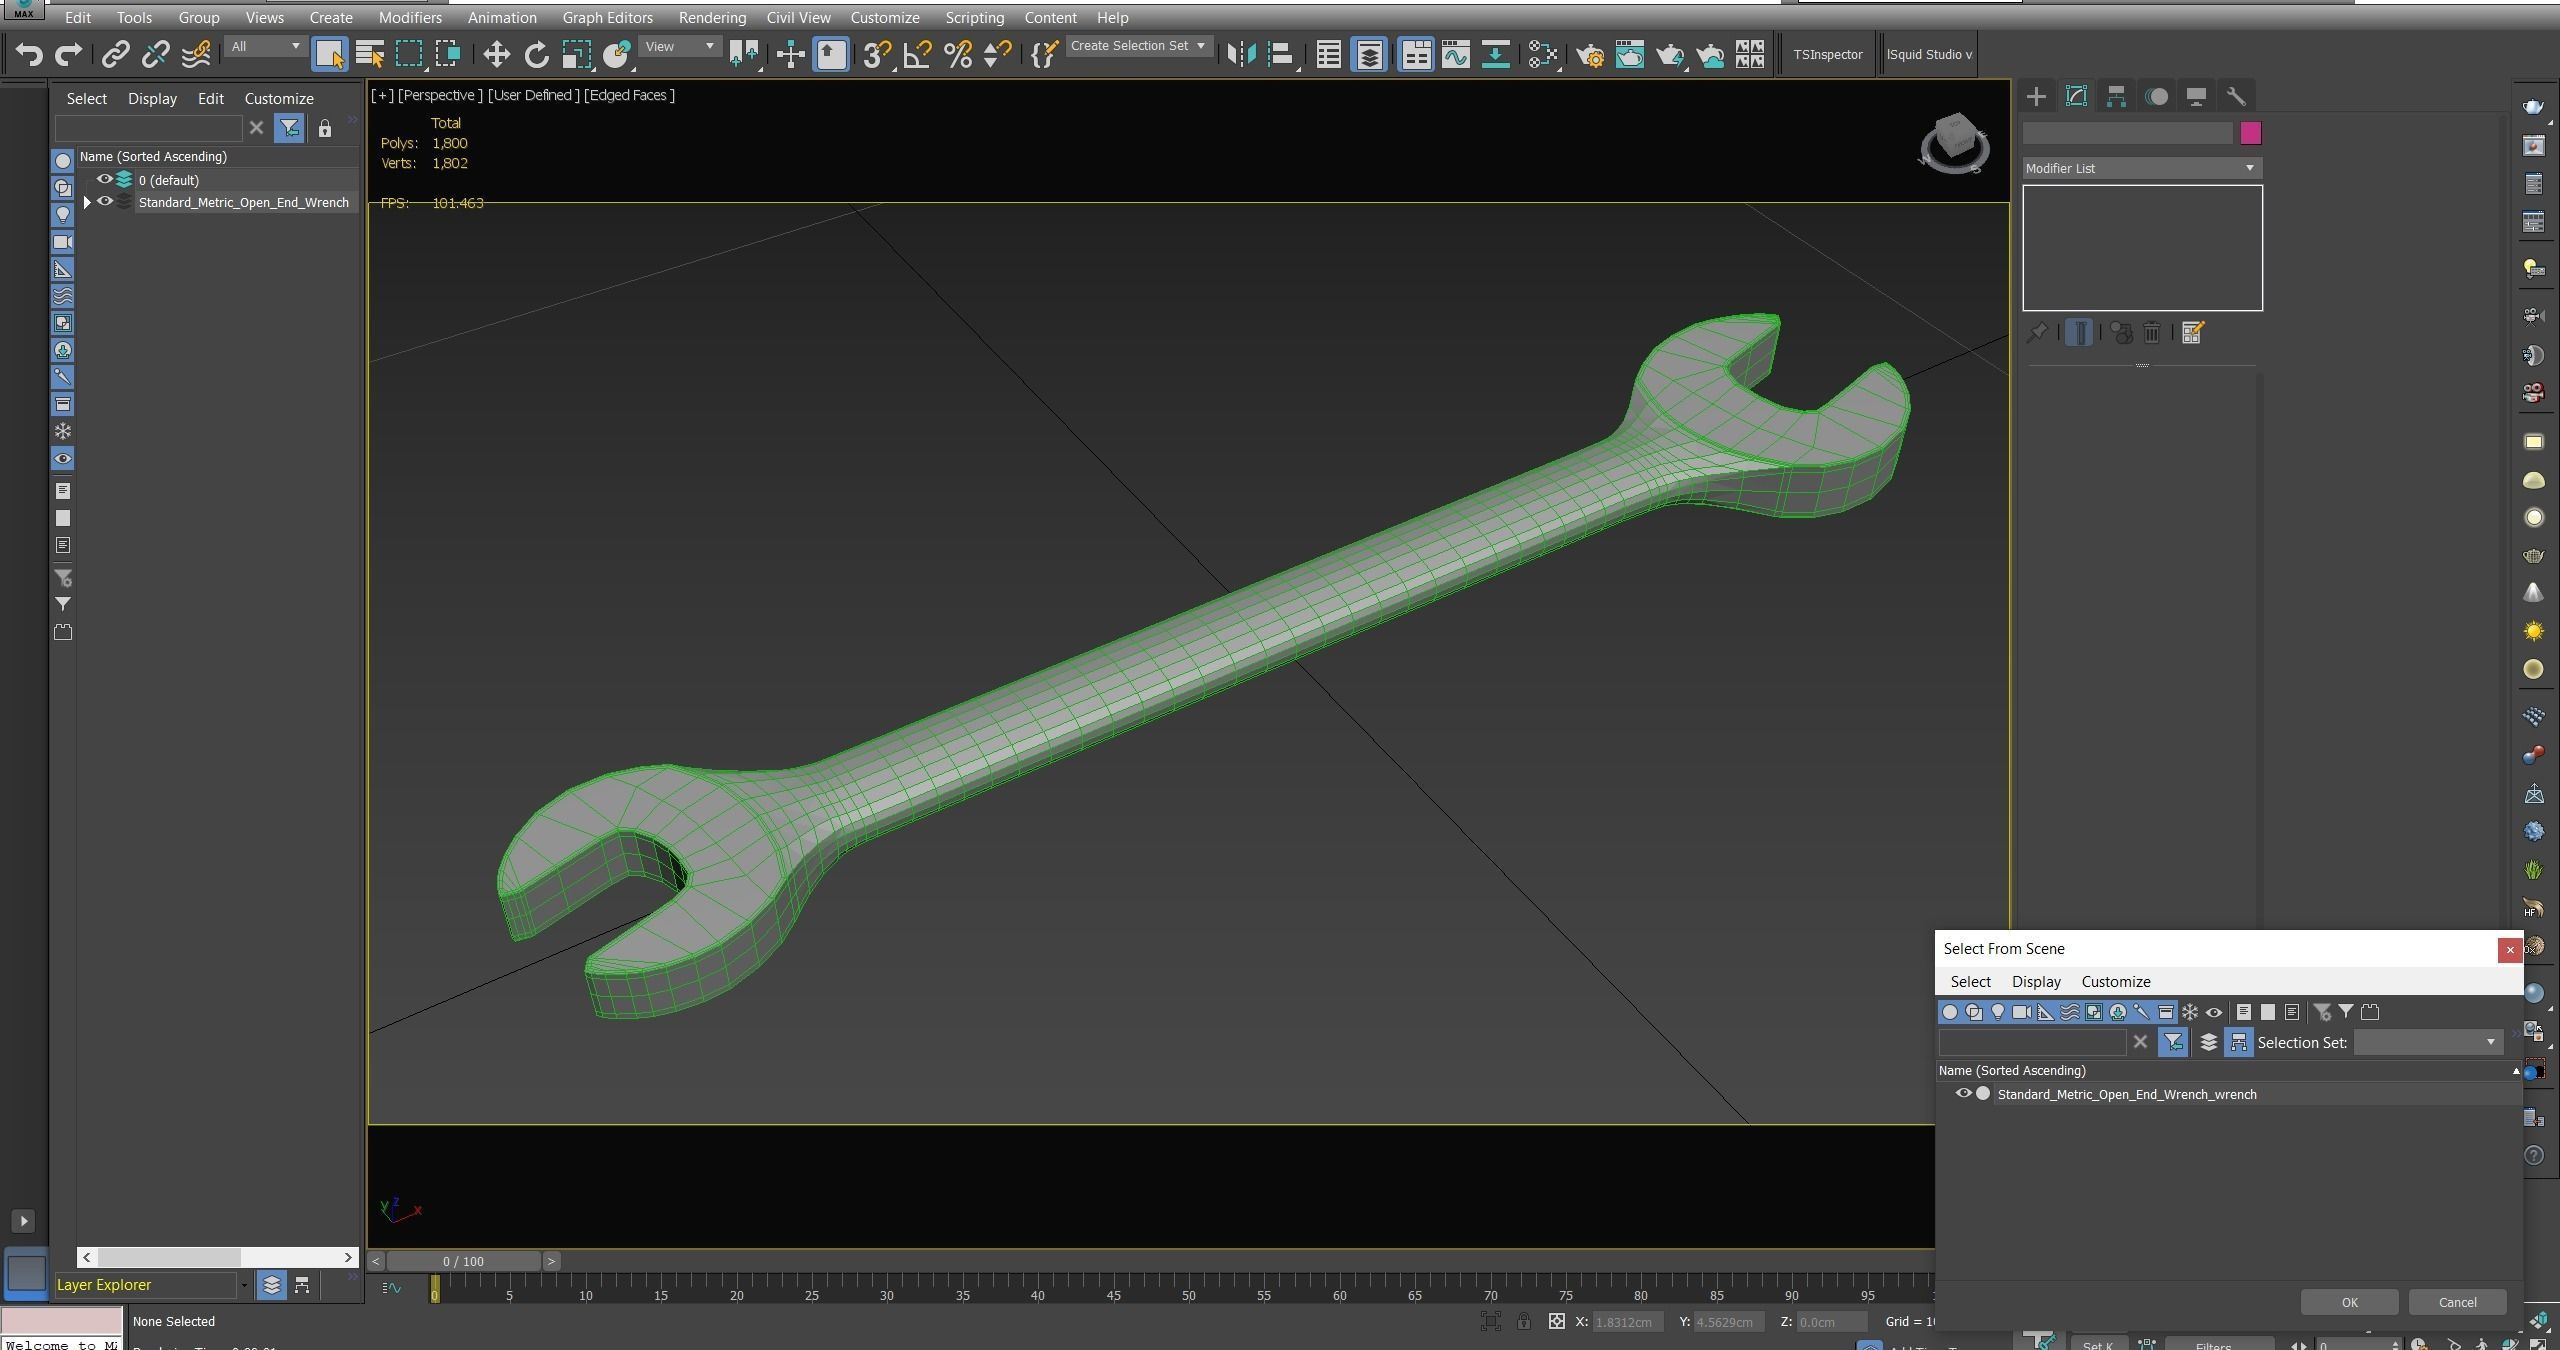The image size is (2560, 1350).
Task: Toggle visibility of wrench object in Select From Scene
Action: 1963,1093
